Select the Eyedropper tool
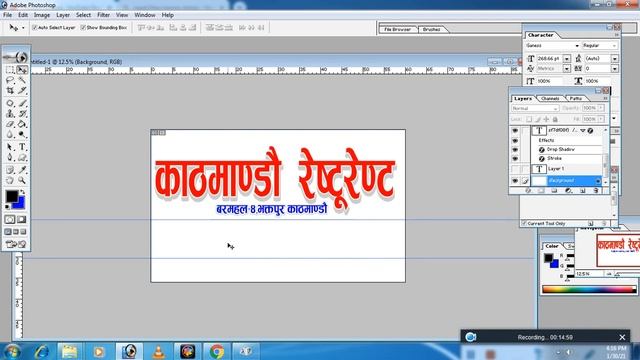 [22, 170]
